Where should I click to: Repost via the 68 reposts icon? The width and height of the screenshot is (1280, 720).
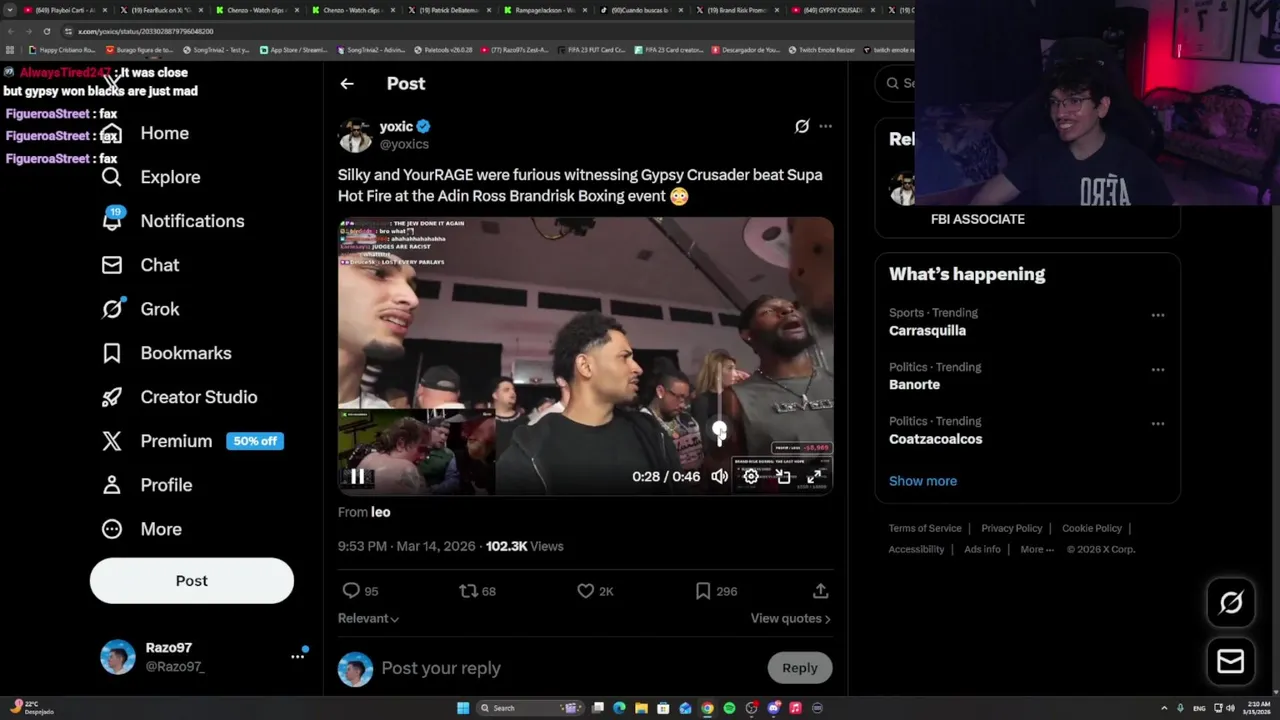468,591
